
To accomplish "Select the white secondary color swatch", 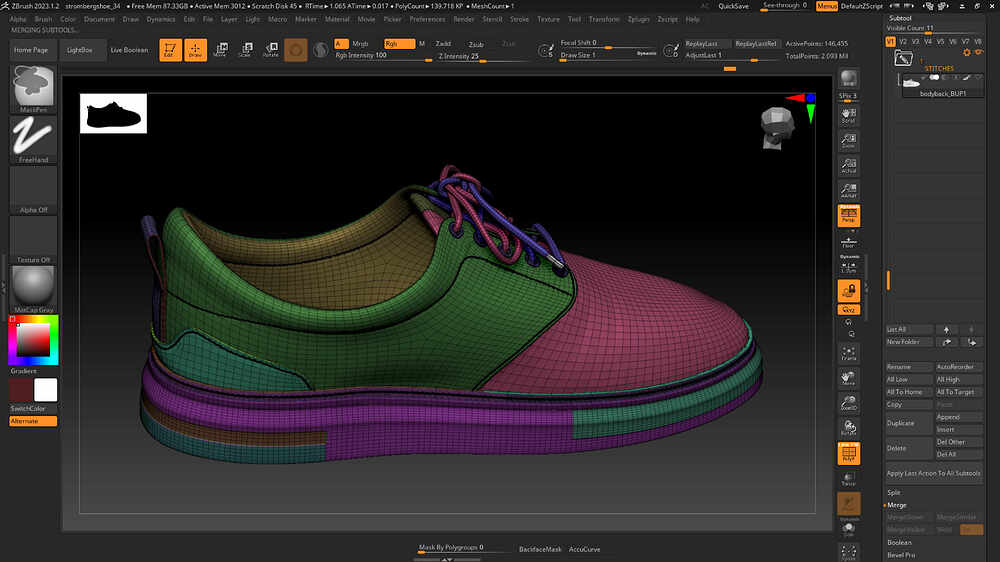I will point(45,390).
